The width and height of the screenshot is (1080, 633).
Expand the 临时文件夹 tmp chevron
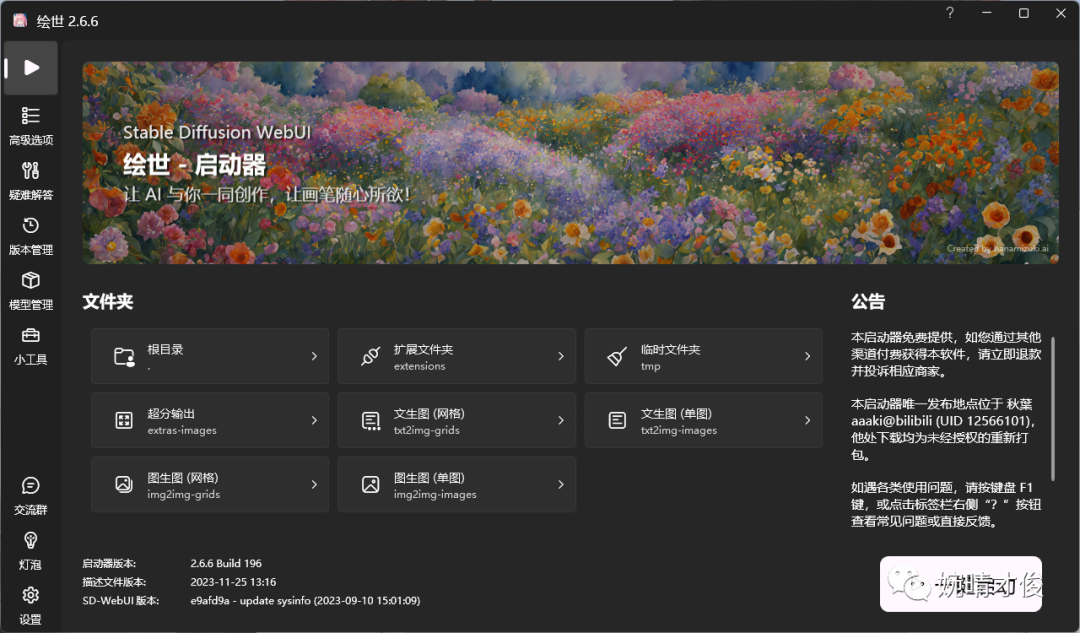click(807, 356)
